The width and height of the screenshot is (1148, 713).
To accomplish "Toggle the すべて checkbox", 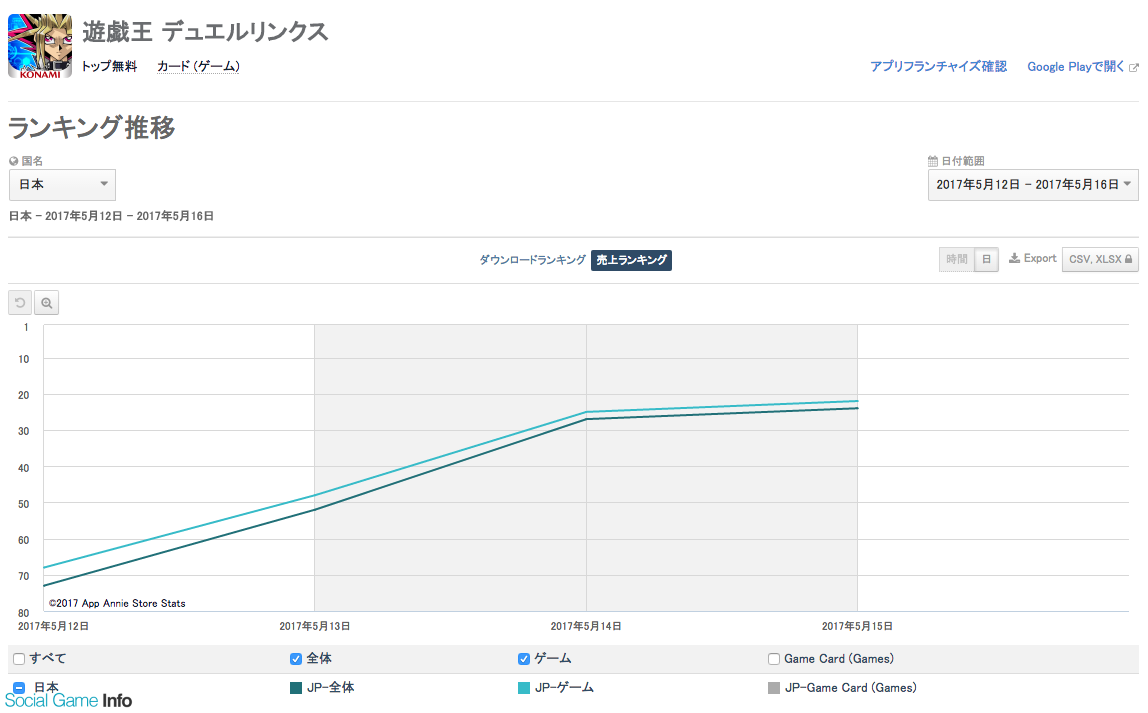I will [19, 659].
